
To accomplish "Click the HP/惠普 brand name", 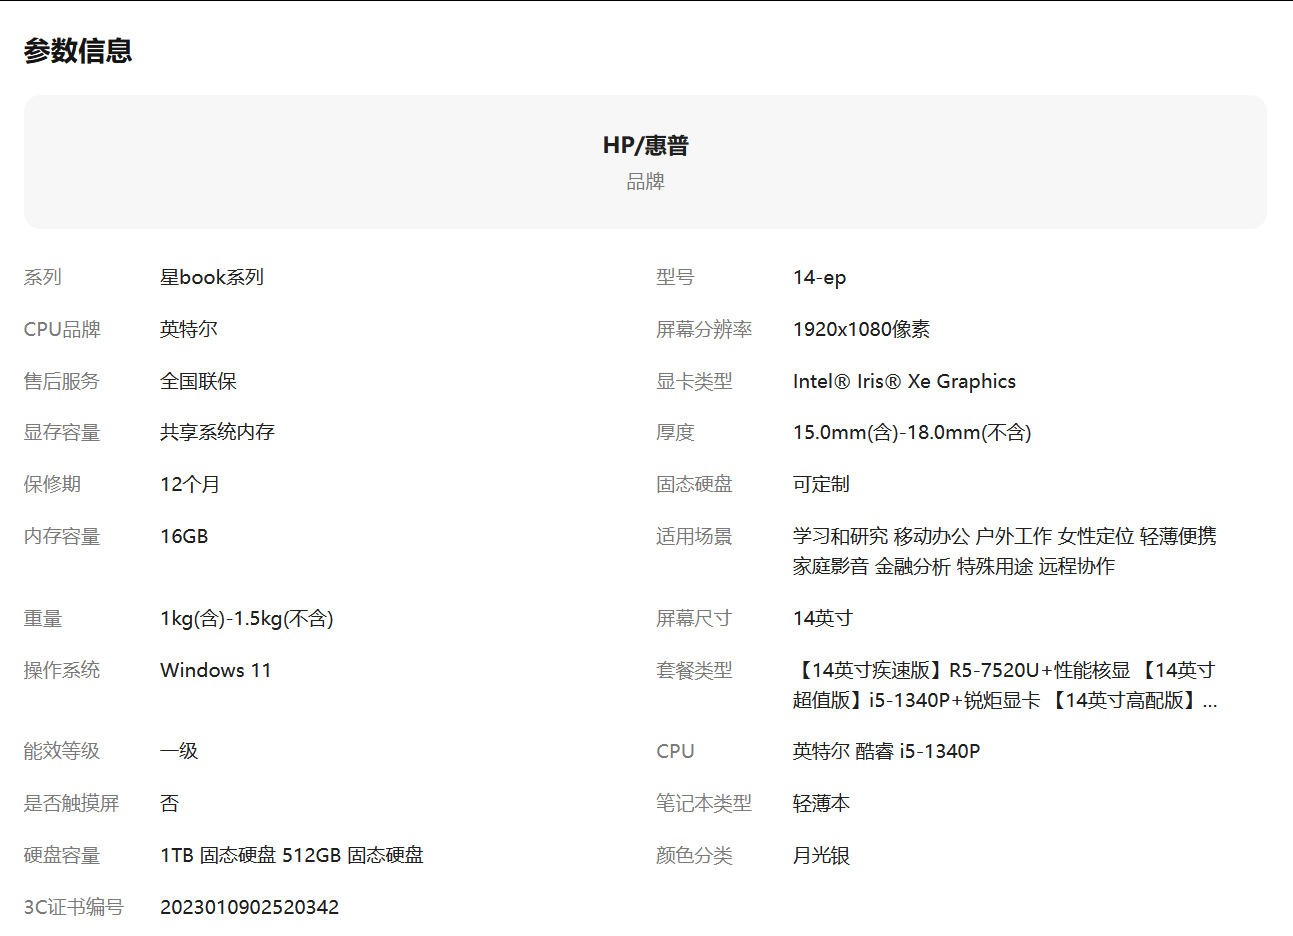I will click(646, 144).
